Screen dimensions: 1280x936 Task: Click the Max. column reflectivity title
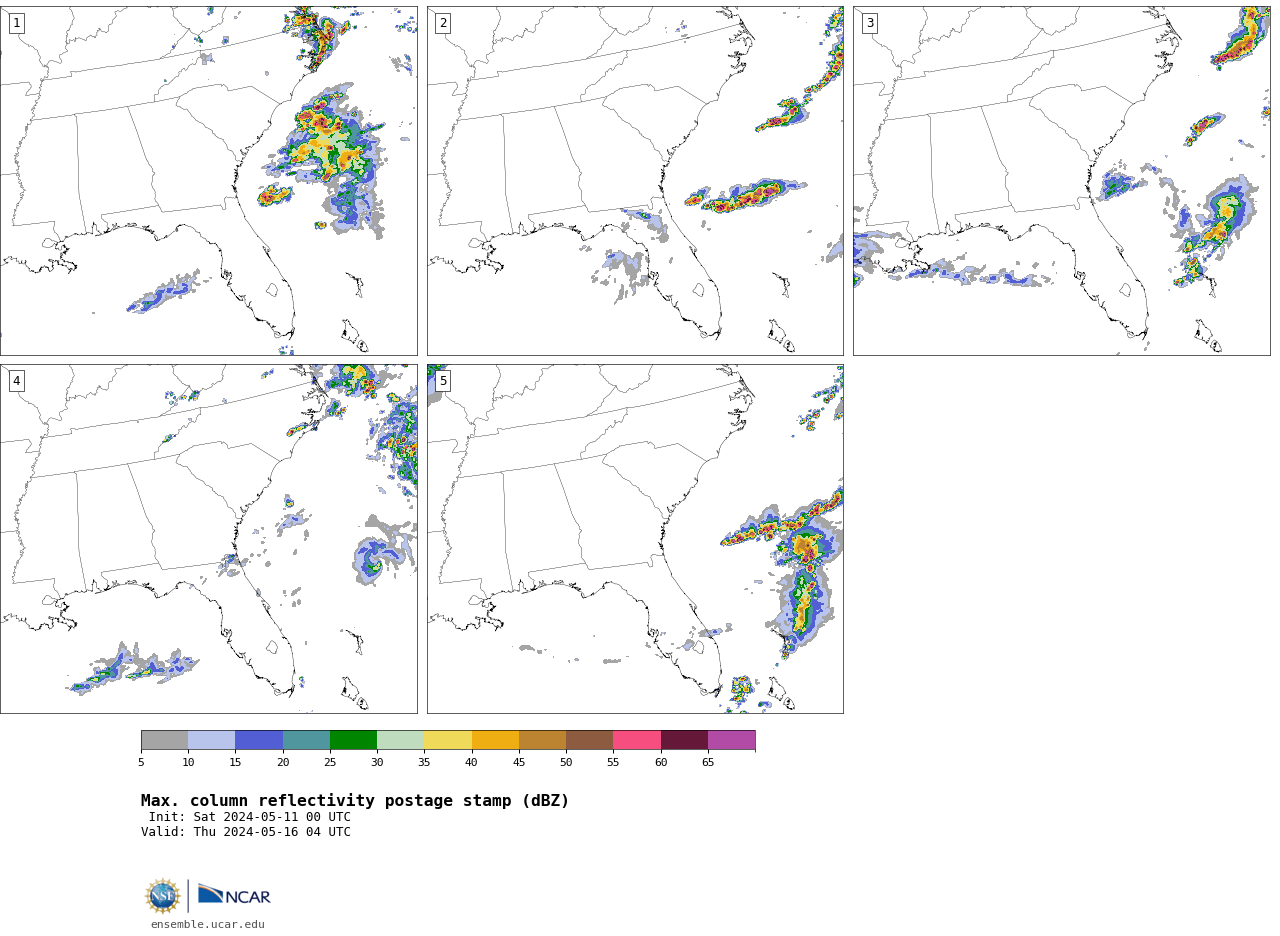tap(355, 801)
